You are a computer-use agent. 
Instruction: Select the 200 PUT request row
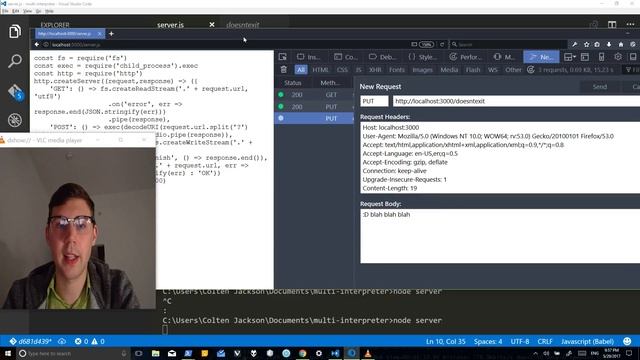click(314, 107)
